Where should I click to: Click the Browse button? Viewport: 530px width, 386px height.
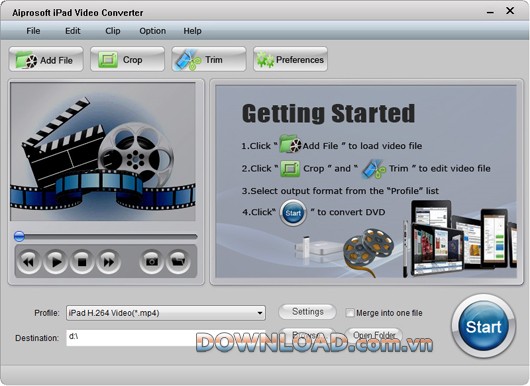307,335
